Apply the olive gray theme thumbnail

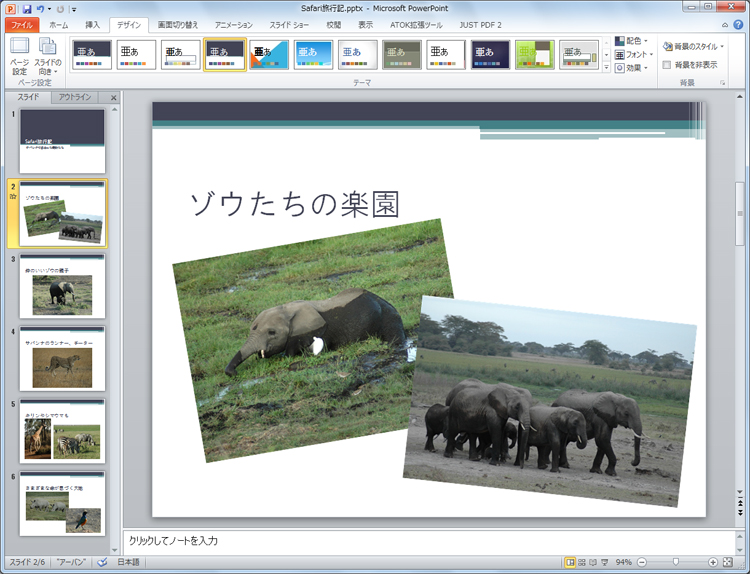(402, 55)
